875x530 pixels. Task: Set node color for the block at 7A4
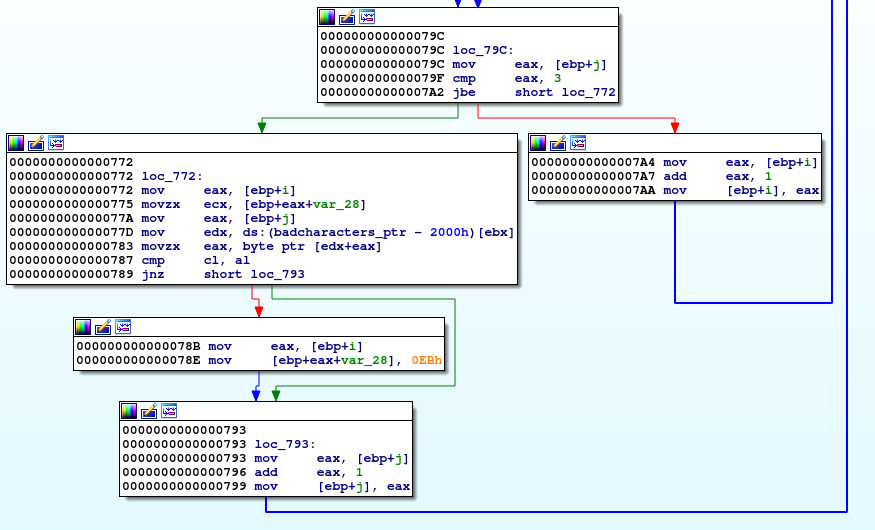coord(538,143)
